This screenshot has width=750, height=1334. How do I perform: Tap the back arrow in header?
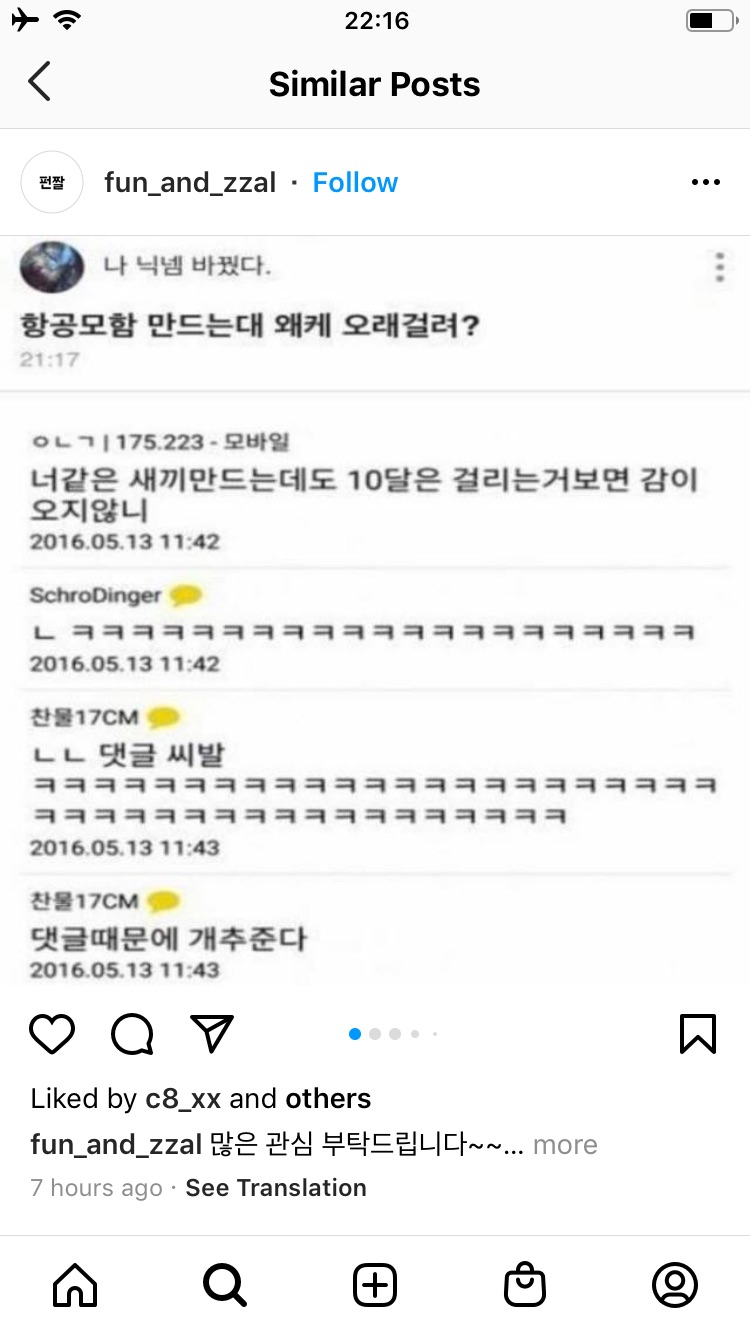39,83
